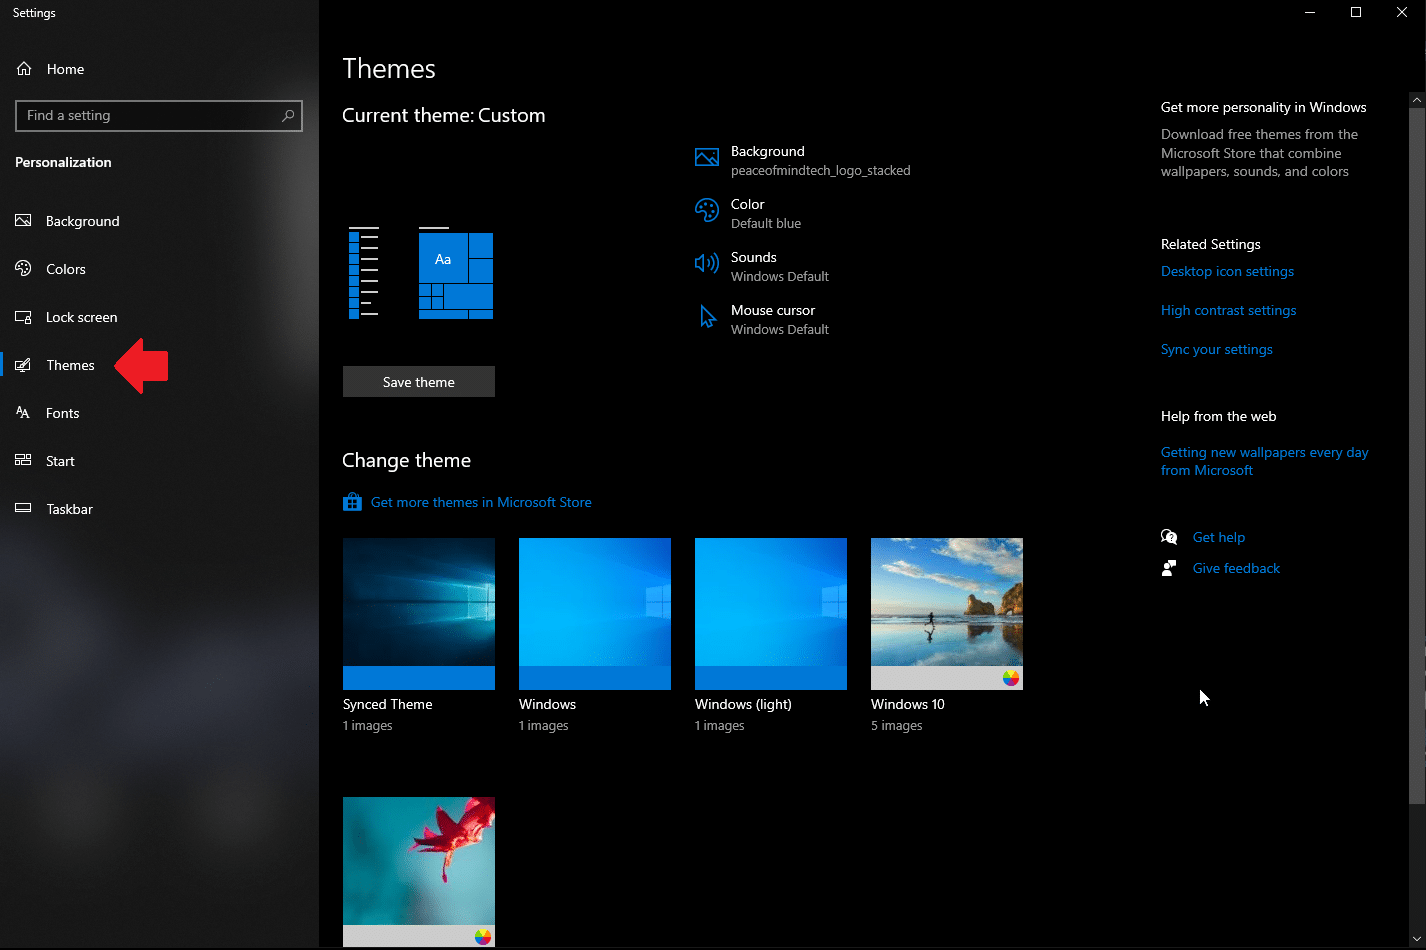Click the Give feedback person icon
1426x950 pixels.
1169,568
